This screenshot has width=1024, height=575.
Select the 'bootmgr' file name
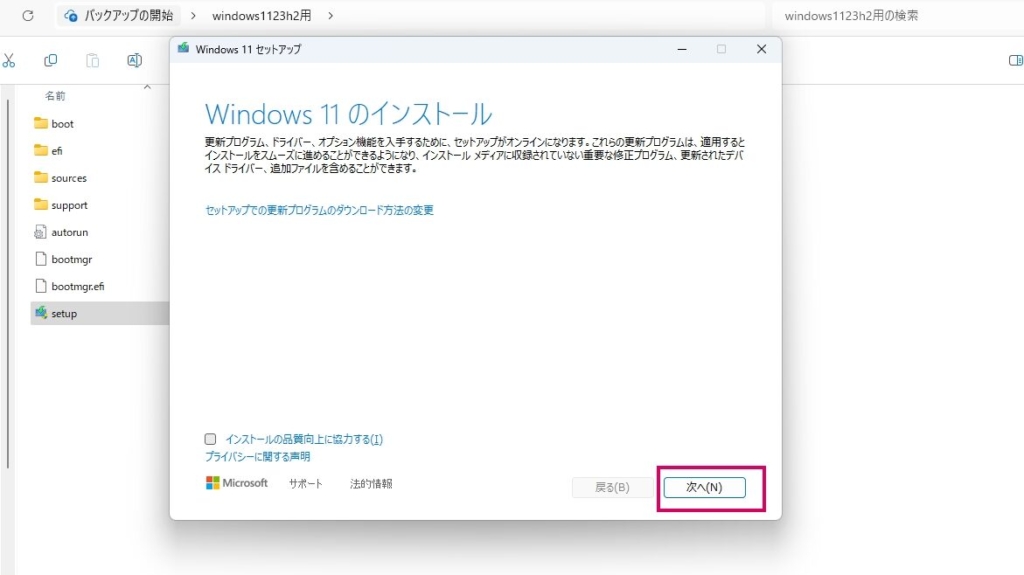pyautogui.click(x=72, y=259)
